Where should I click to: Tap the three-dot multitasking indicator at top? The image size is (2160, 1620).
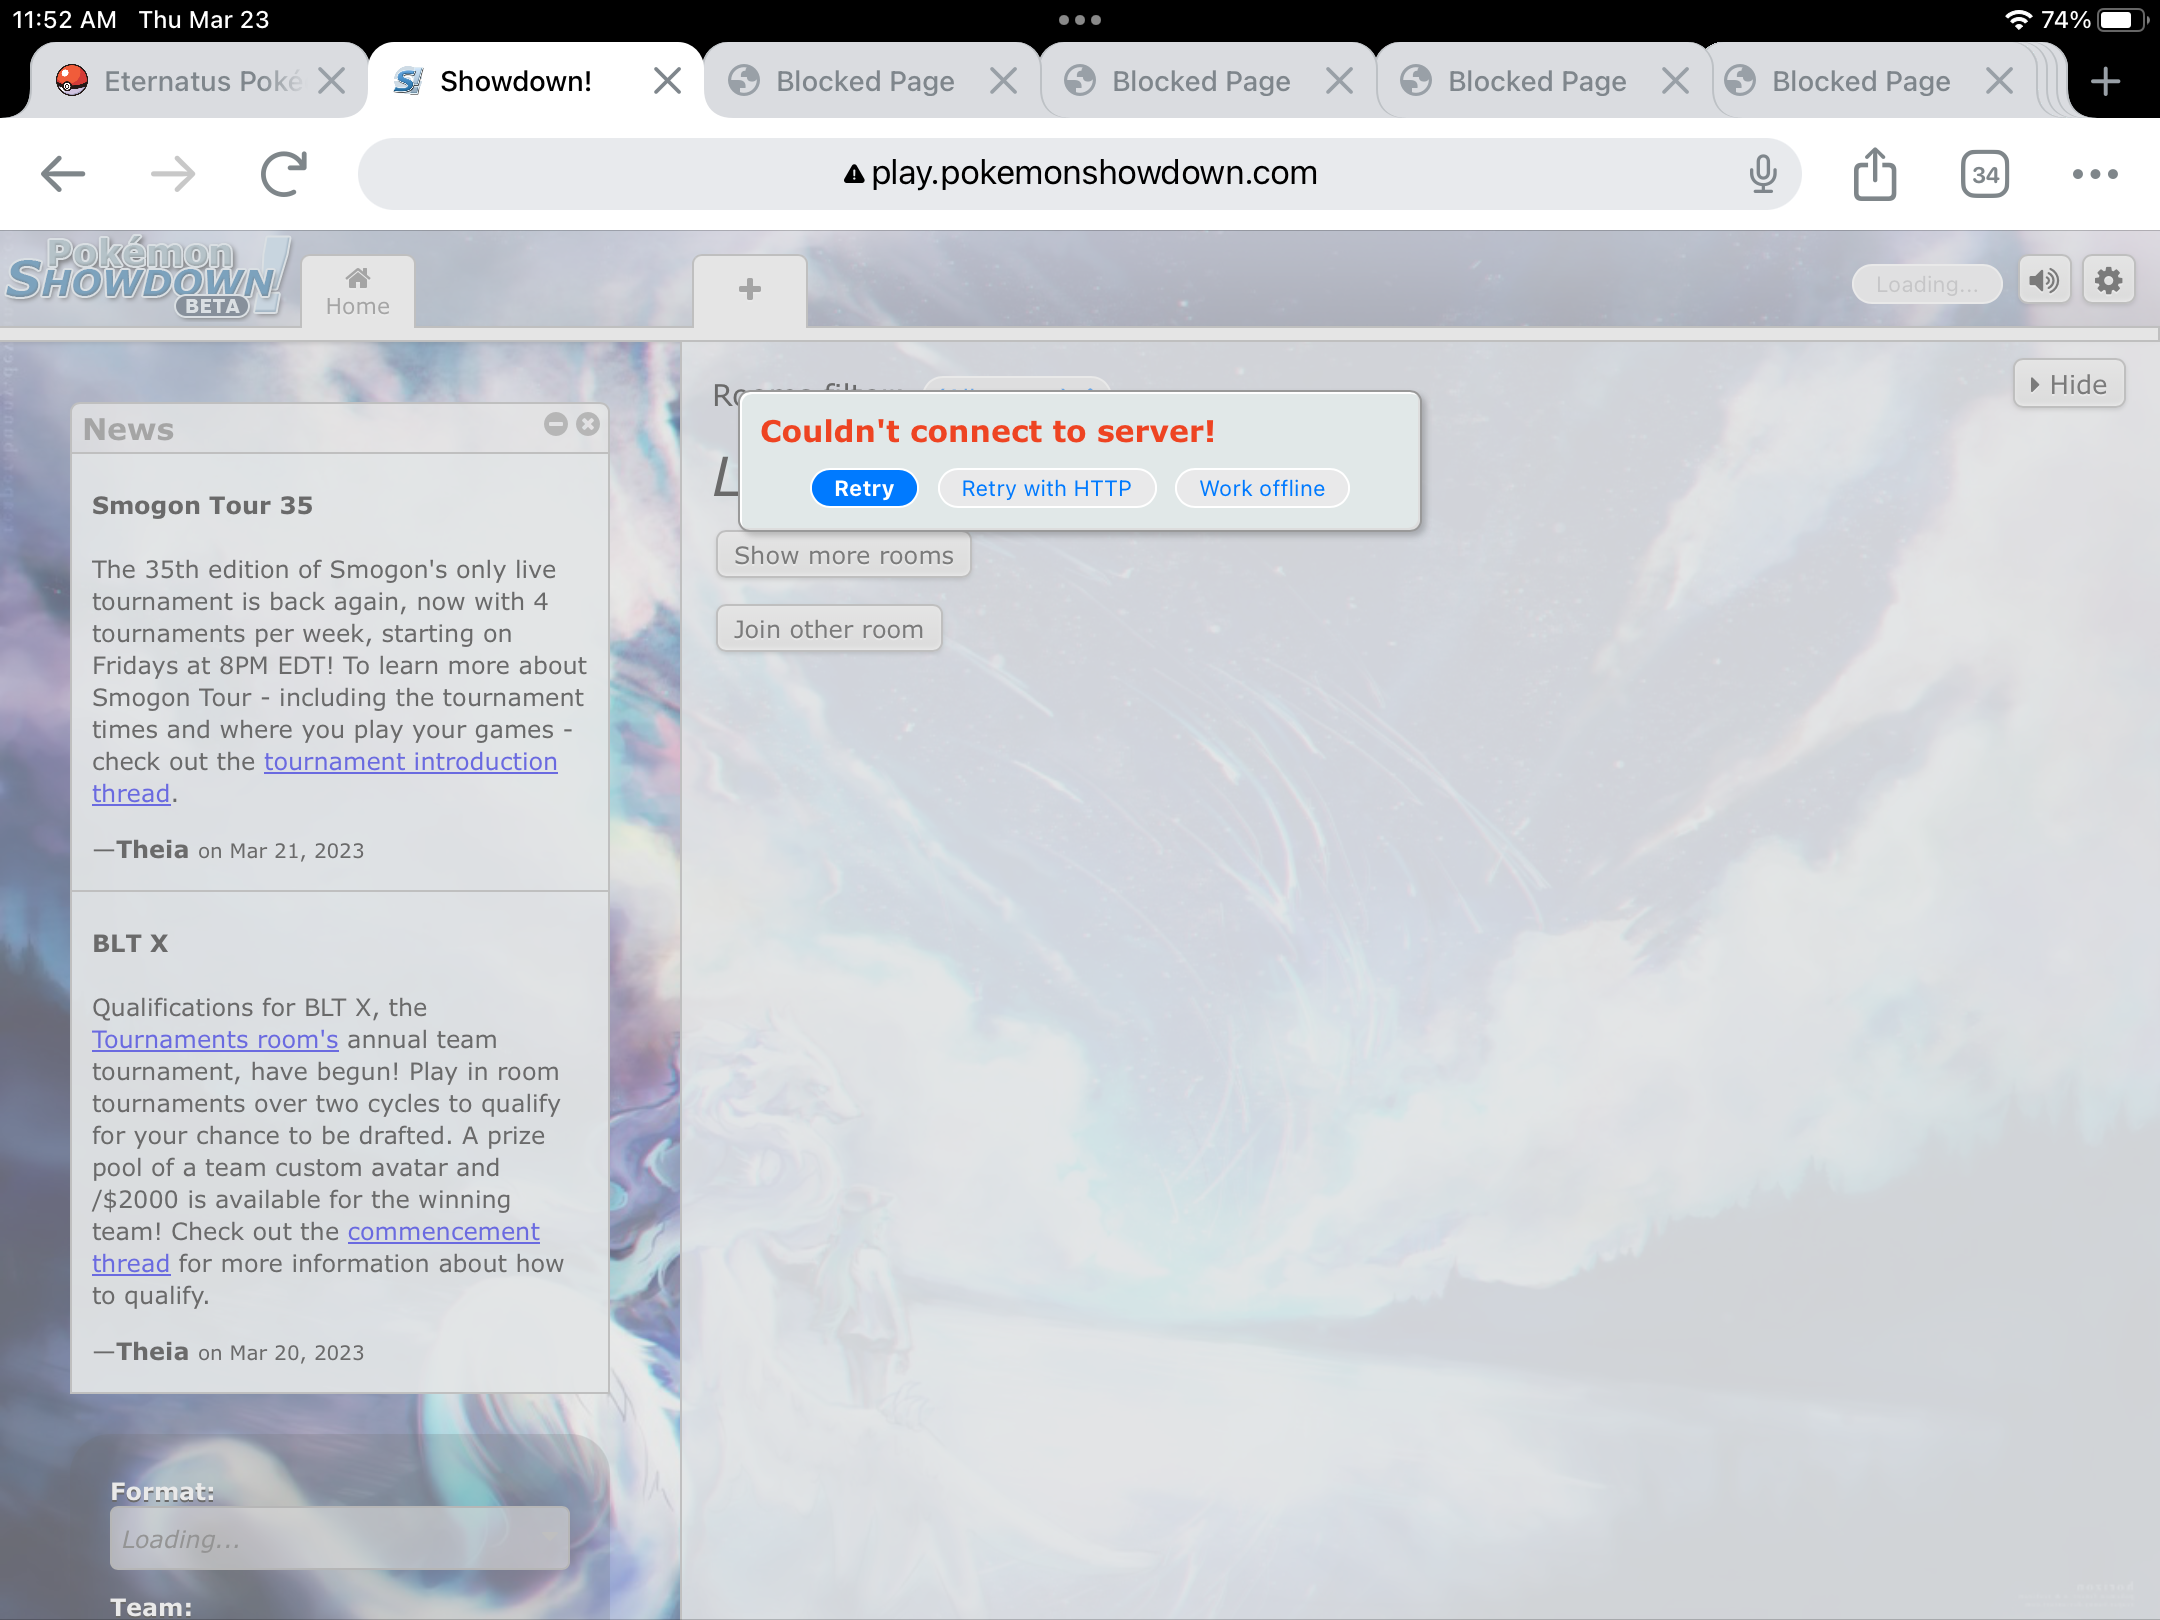1080,20
